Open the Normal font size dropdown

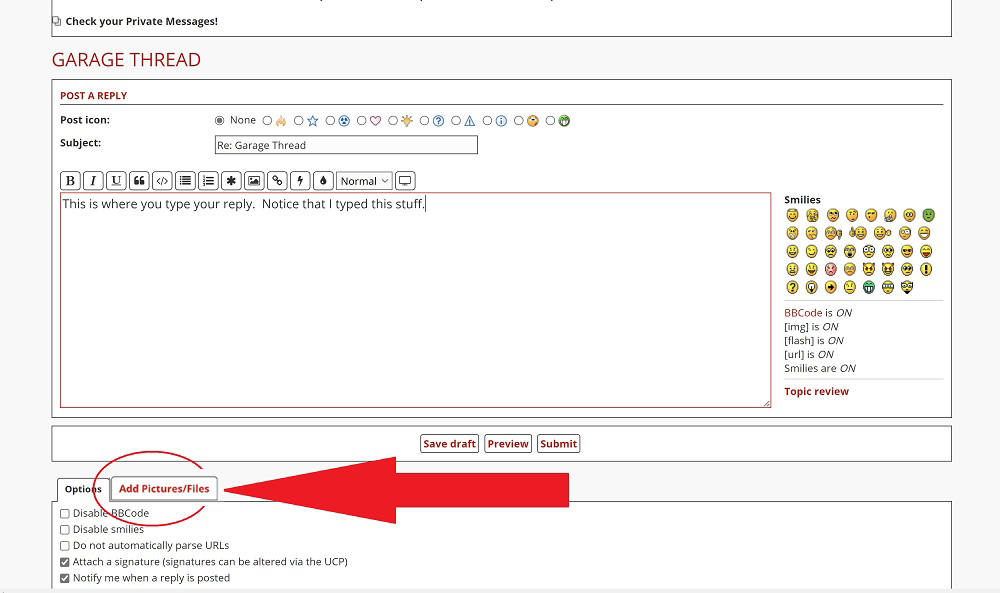coord(364,181)
